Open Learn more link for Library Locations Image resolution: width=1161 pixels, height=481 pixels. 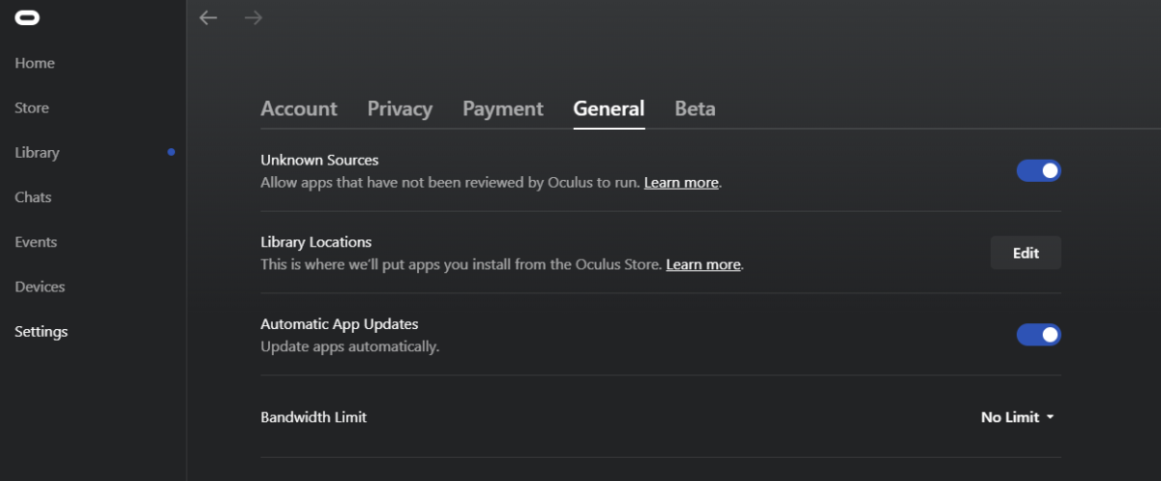703,264
